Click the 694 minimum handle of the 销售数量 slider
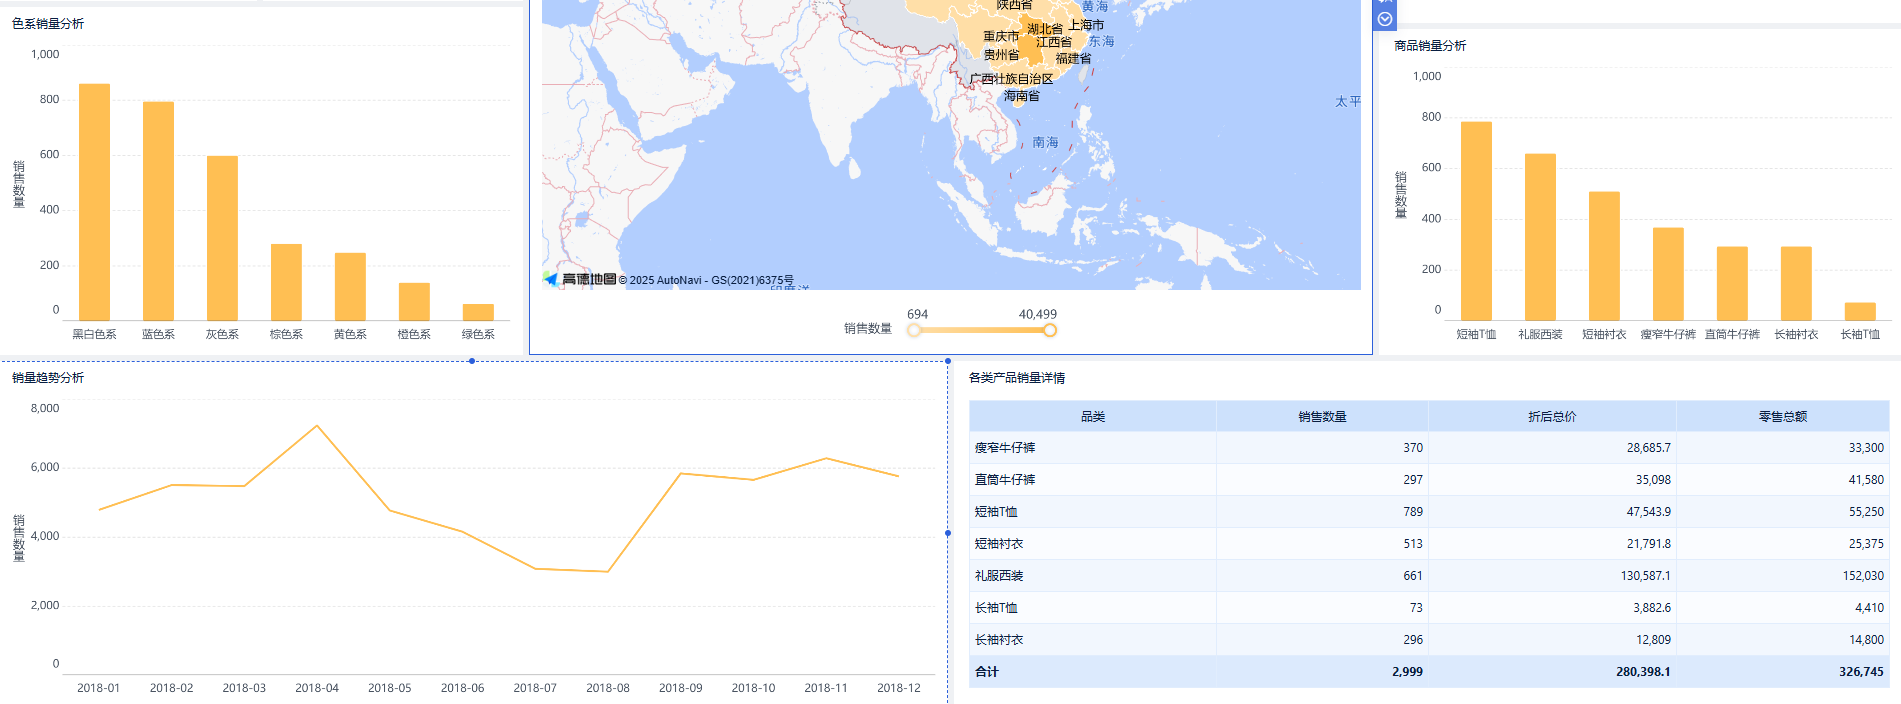 pyautogui.click(x=914, y=331)
